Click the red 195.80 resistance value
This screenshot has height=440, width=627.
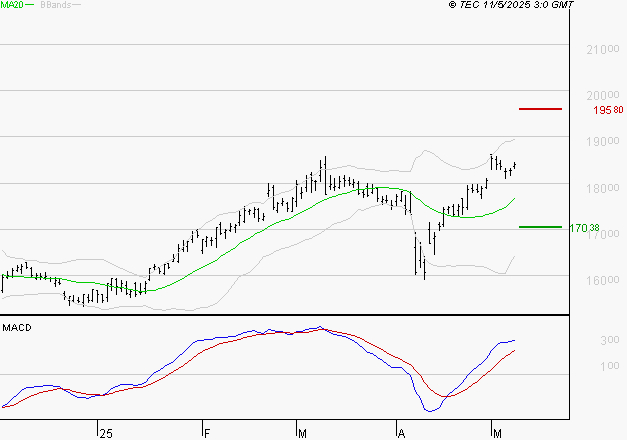click(x=608, y=110)
